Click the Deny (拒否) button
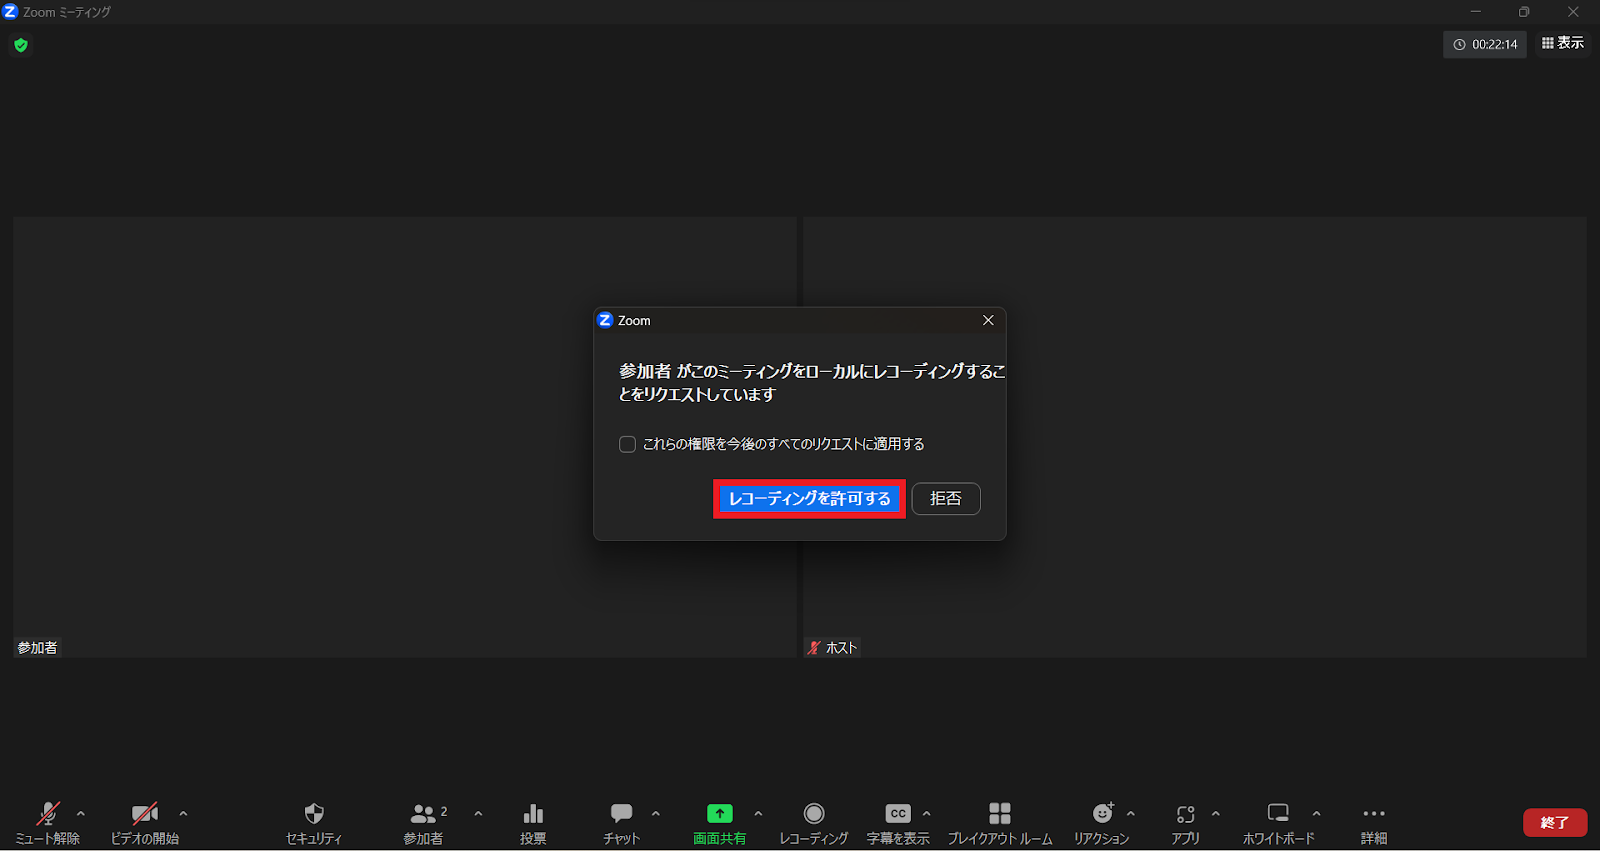The height and width of the screenshot is (851, 1600). pos(945,499)
